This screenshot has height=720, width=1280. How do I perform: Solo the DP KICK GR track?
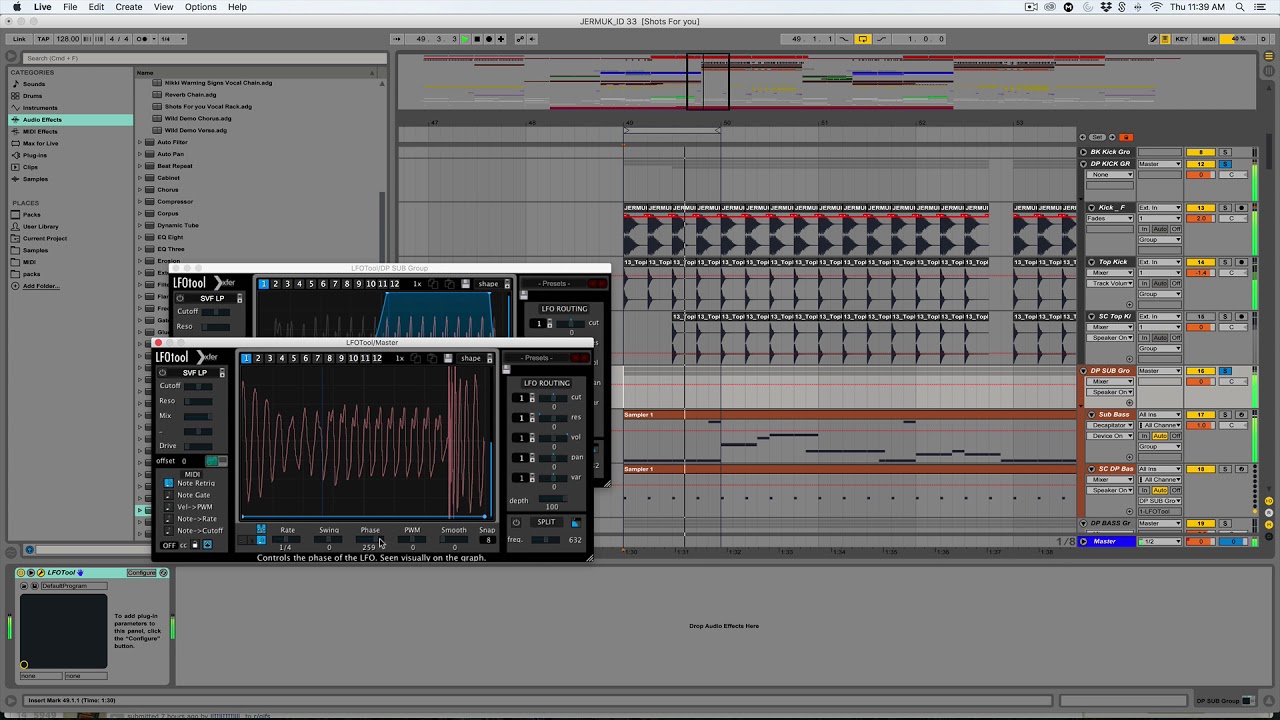coord(1226,164)
